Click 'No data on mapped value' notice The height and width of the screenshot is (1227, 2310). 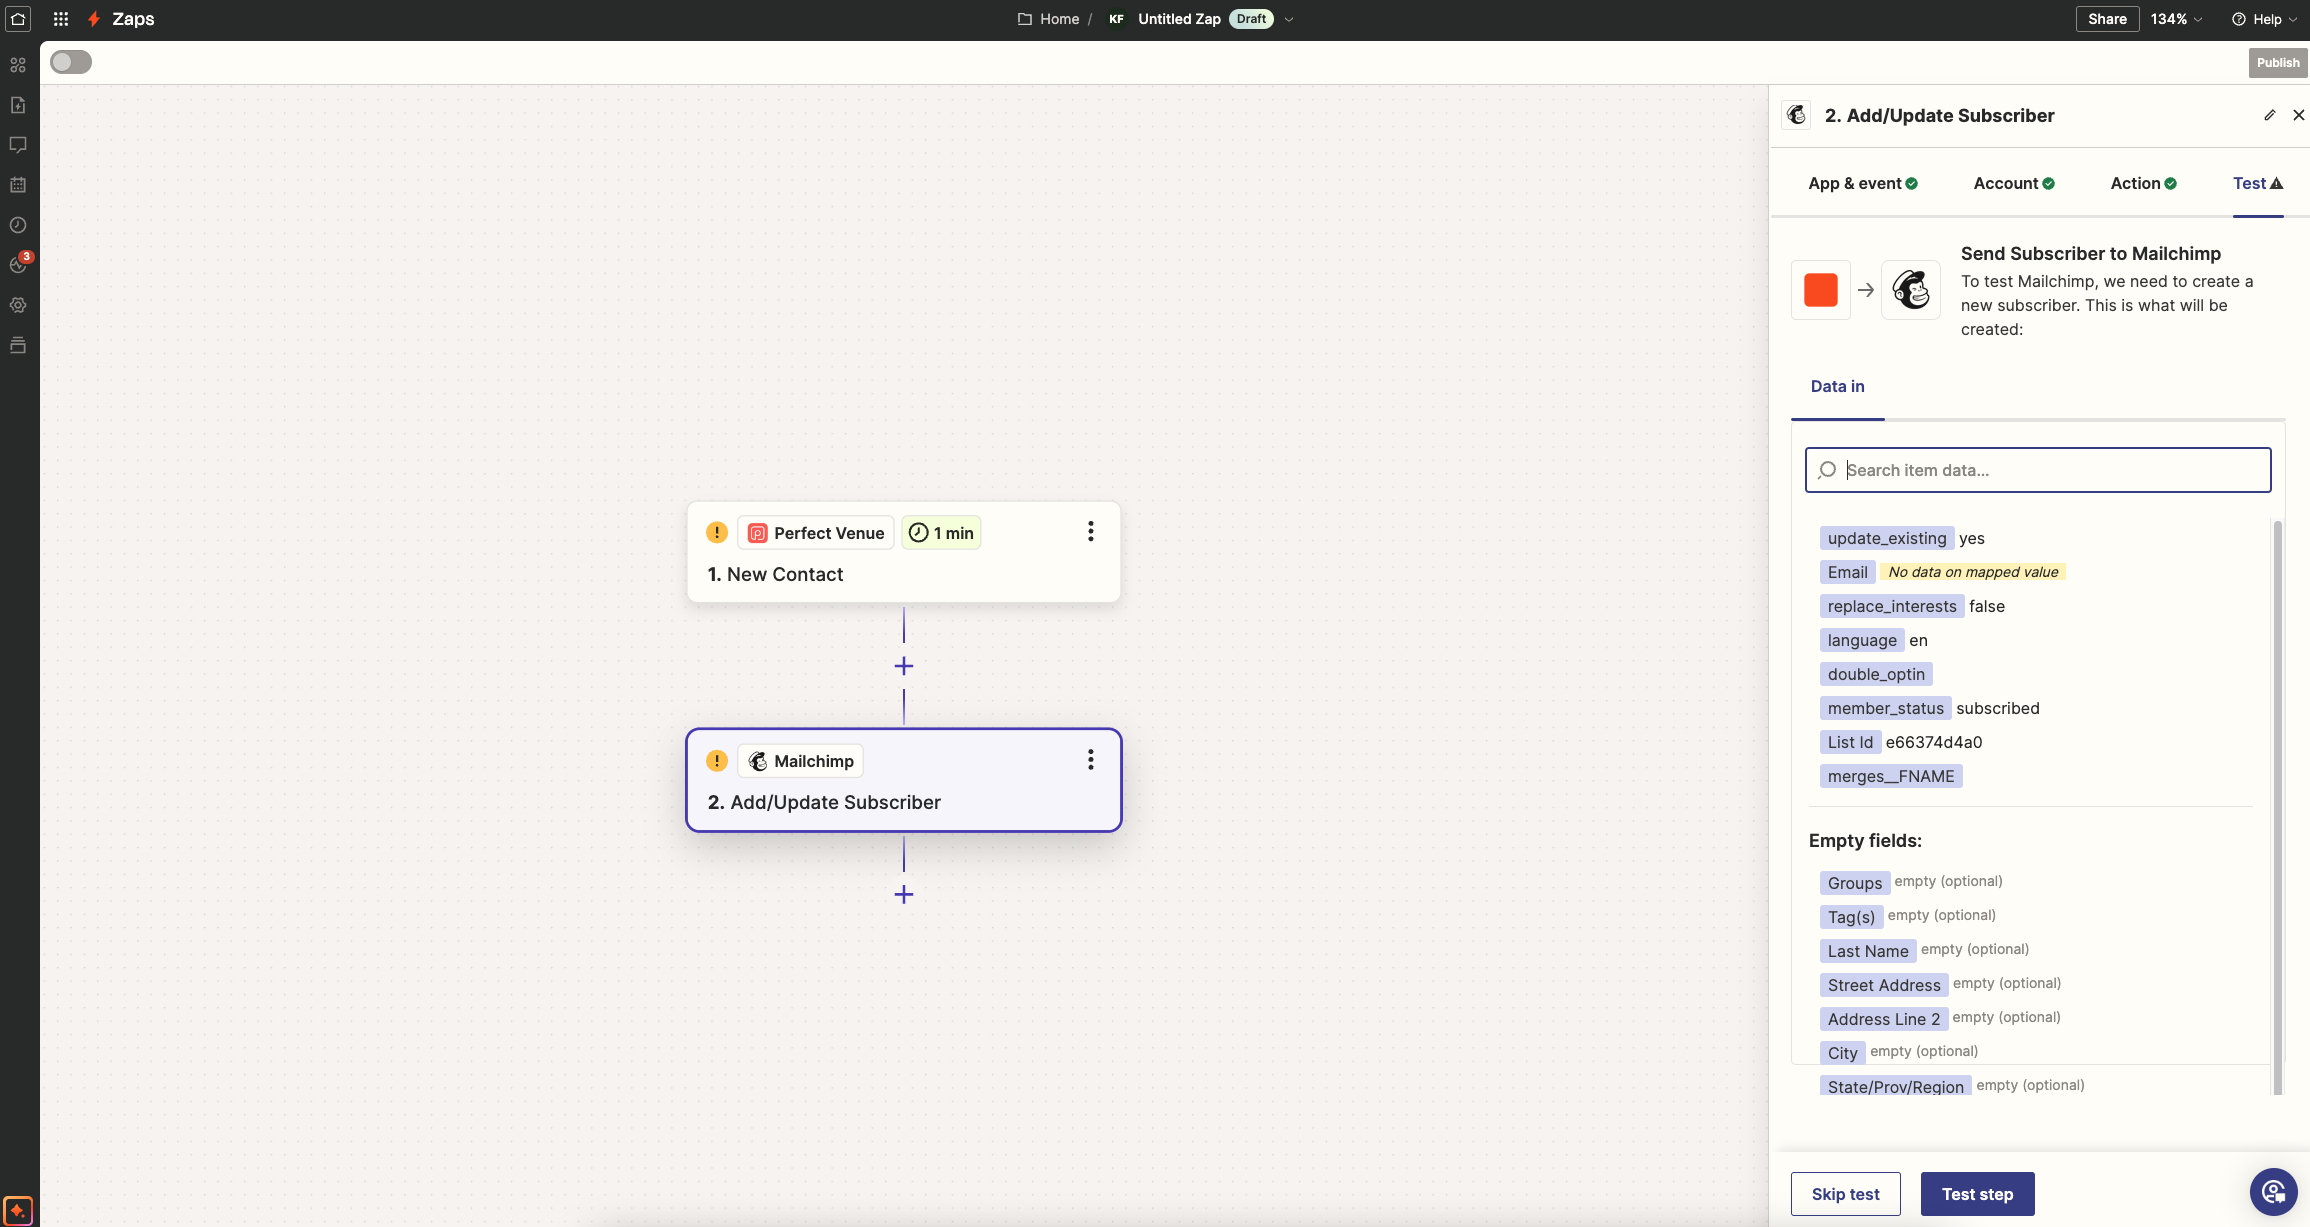click(x=1973, y=572)
